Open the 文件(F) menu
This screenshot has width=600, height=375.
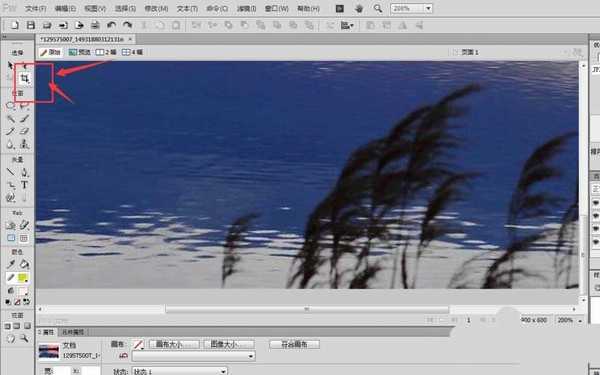pyautogui.click(x=36, y=8)
